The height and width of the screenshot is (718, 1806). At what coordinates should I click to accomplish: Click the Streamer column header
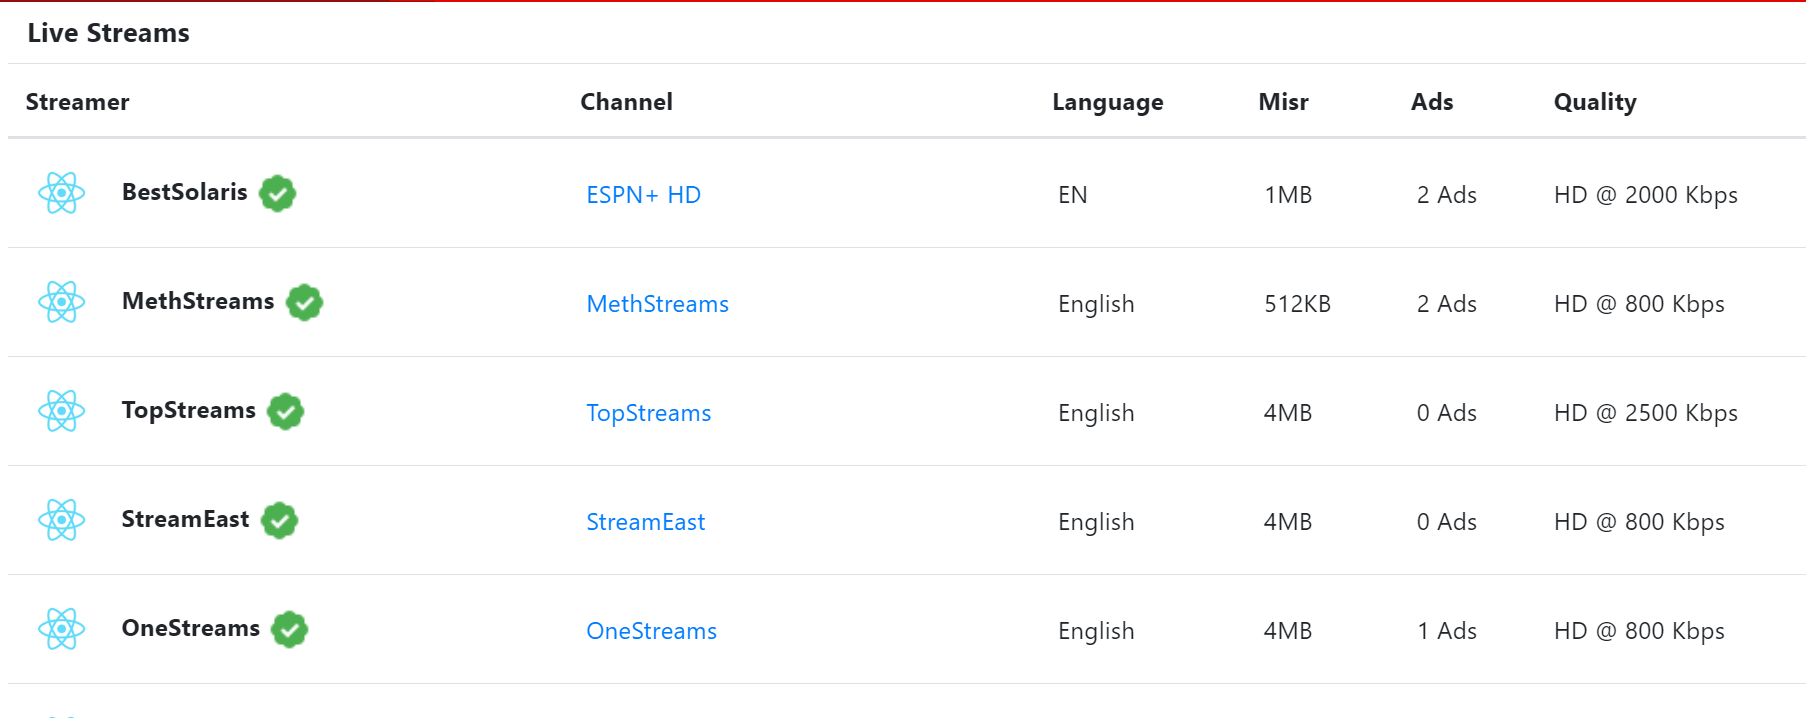point(77,102)
